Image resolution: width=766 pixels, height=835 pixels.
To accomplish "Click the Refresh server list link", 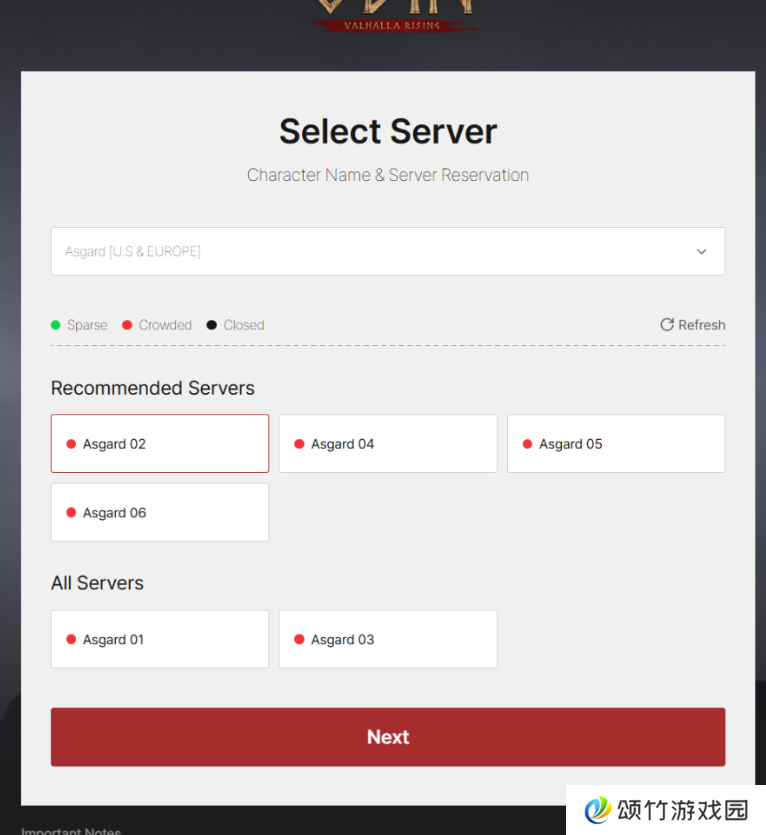I will coord(692,325).
